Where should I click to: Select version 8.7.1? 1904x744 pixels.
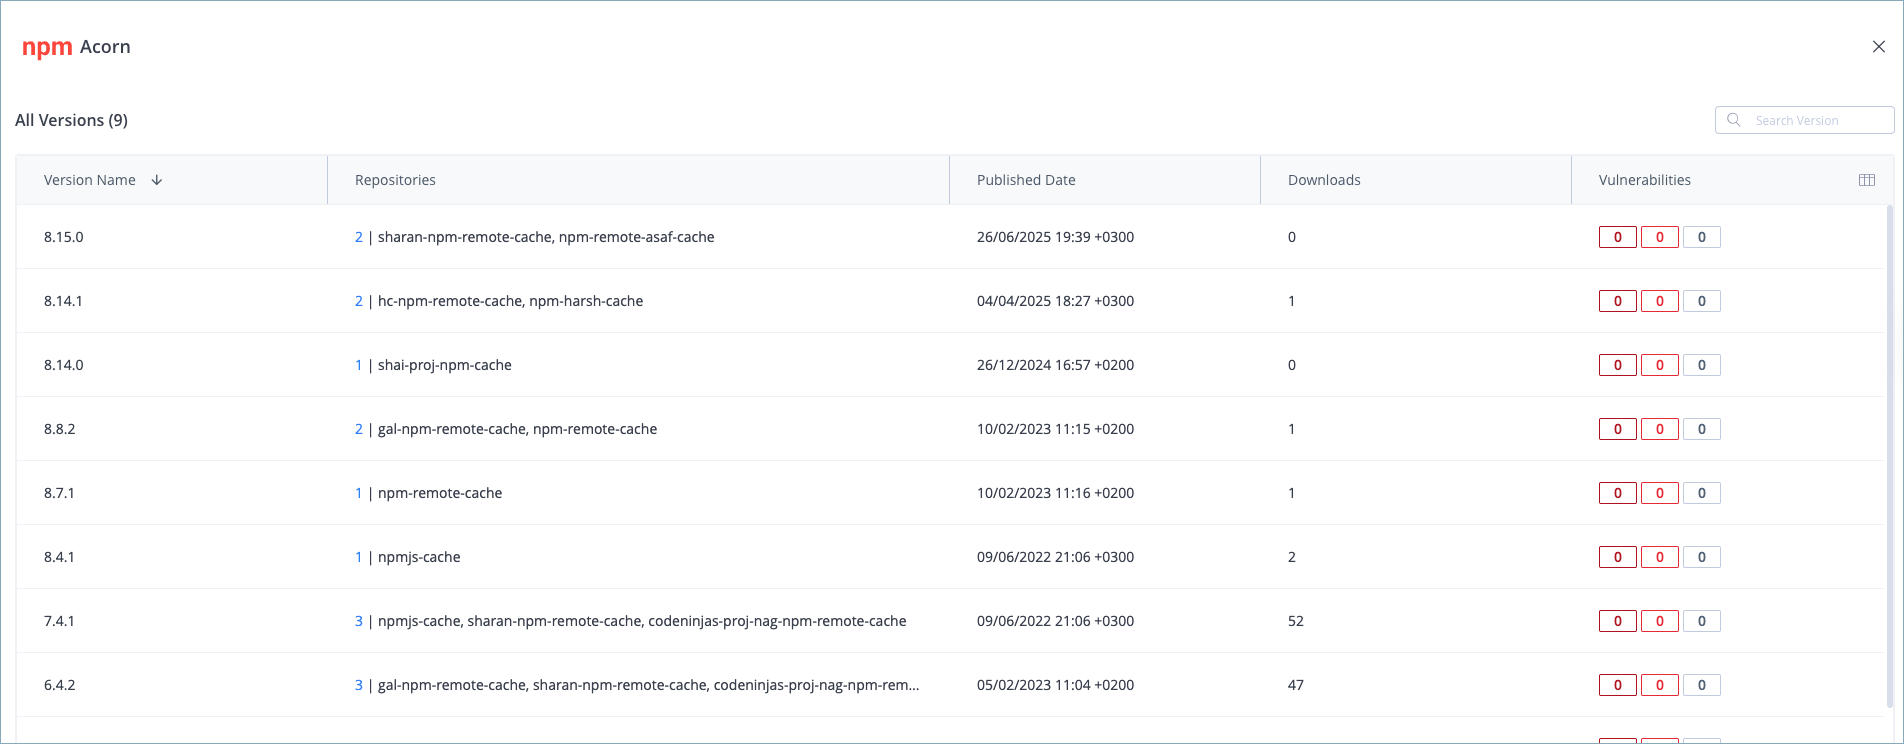coord(59,493)
